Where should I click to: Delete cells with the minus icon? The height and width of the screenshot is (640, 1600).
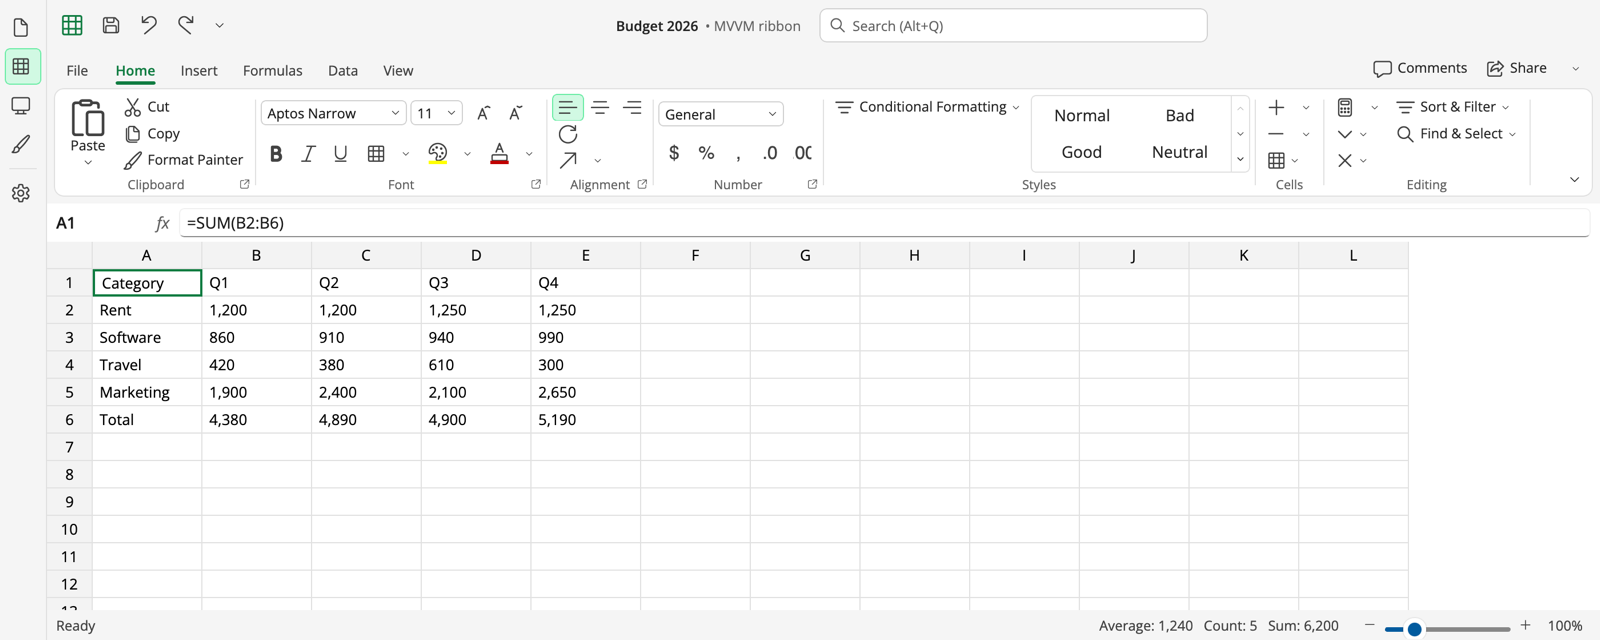click(x=1276, y=134)
